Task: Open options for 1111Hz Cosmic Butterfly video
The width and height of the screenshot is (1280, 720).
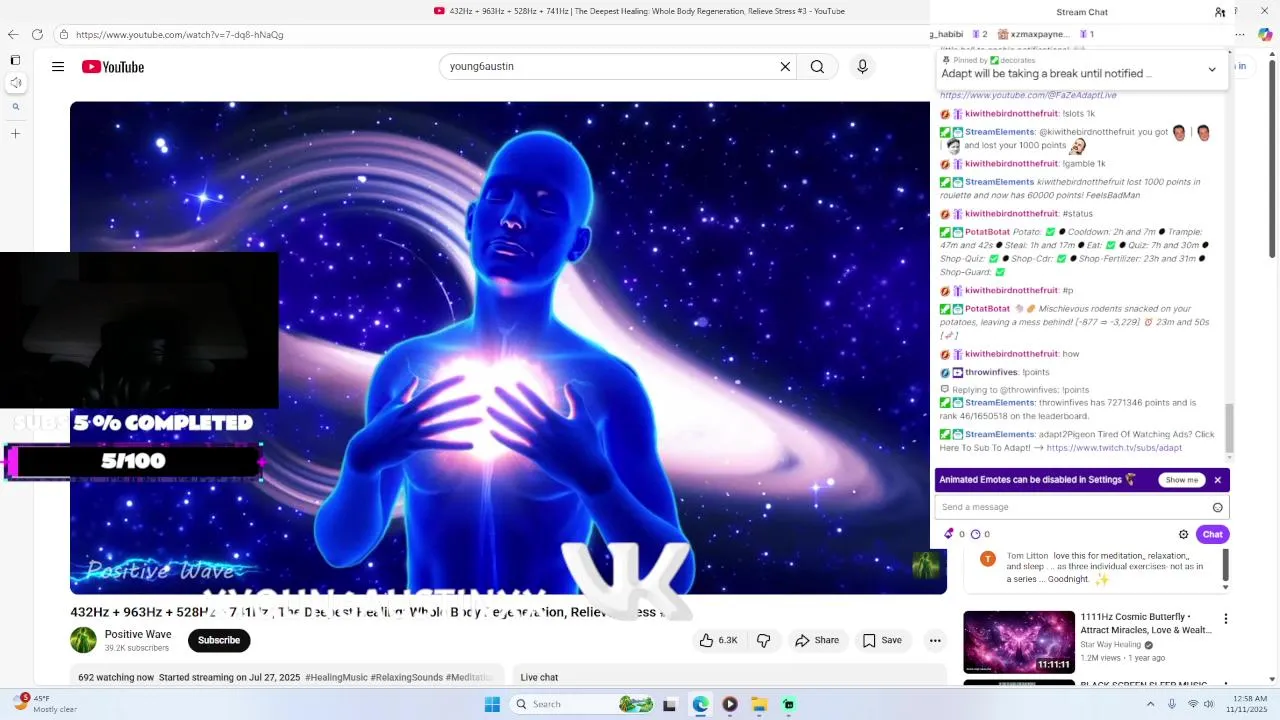Action: [1225, 619]
